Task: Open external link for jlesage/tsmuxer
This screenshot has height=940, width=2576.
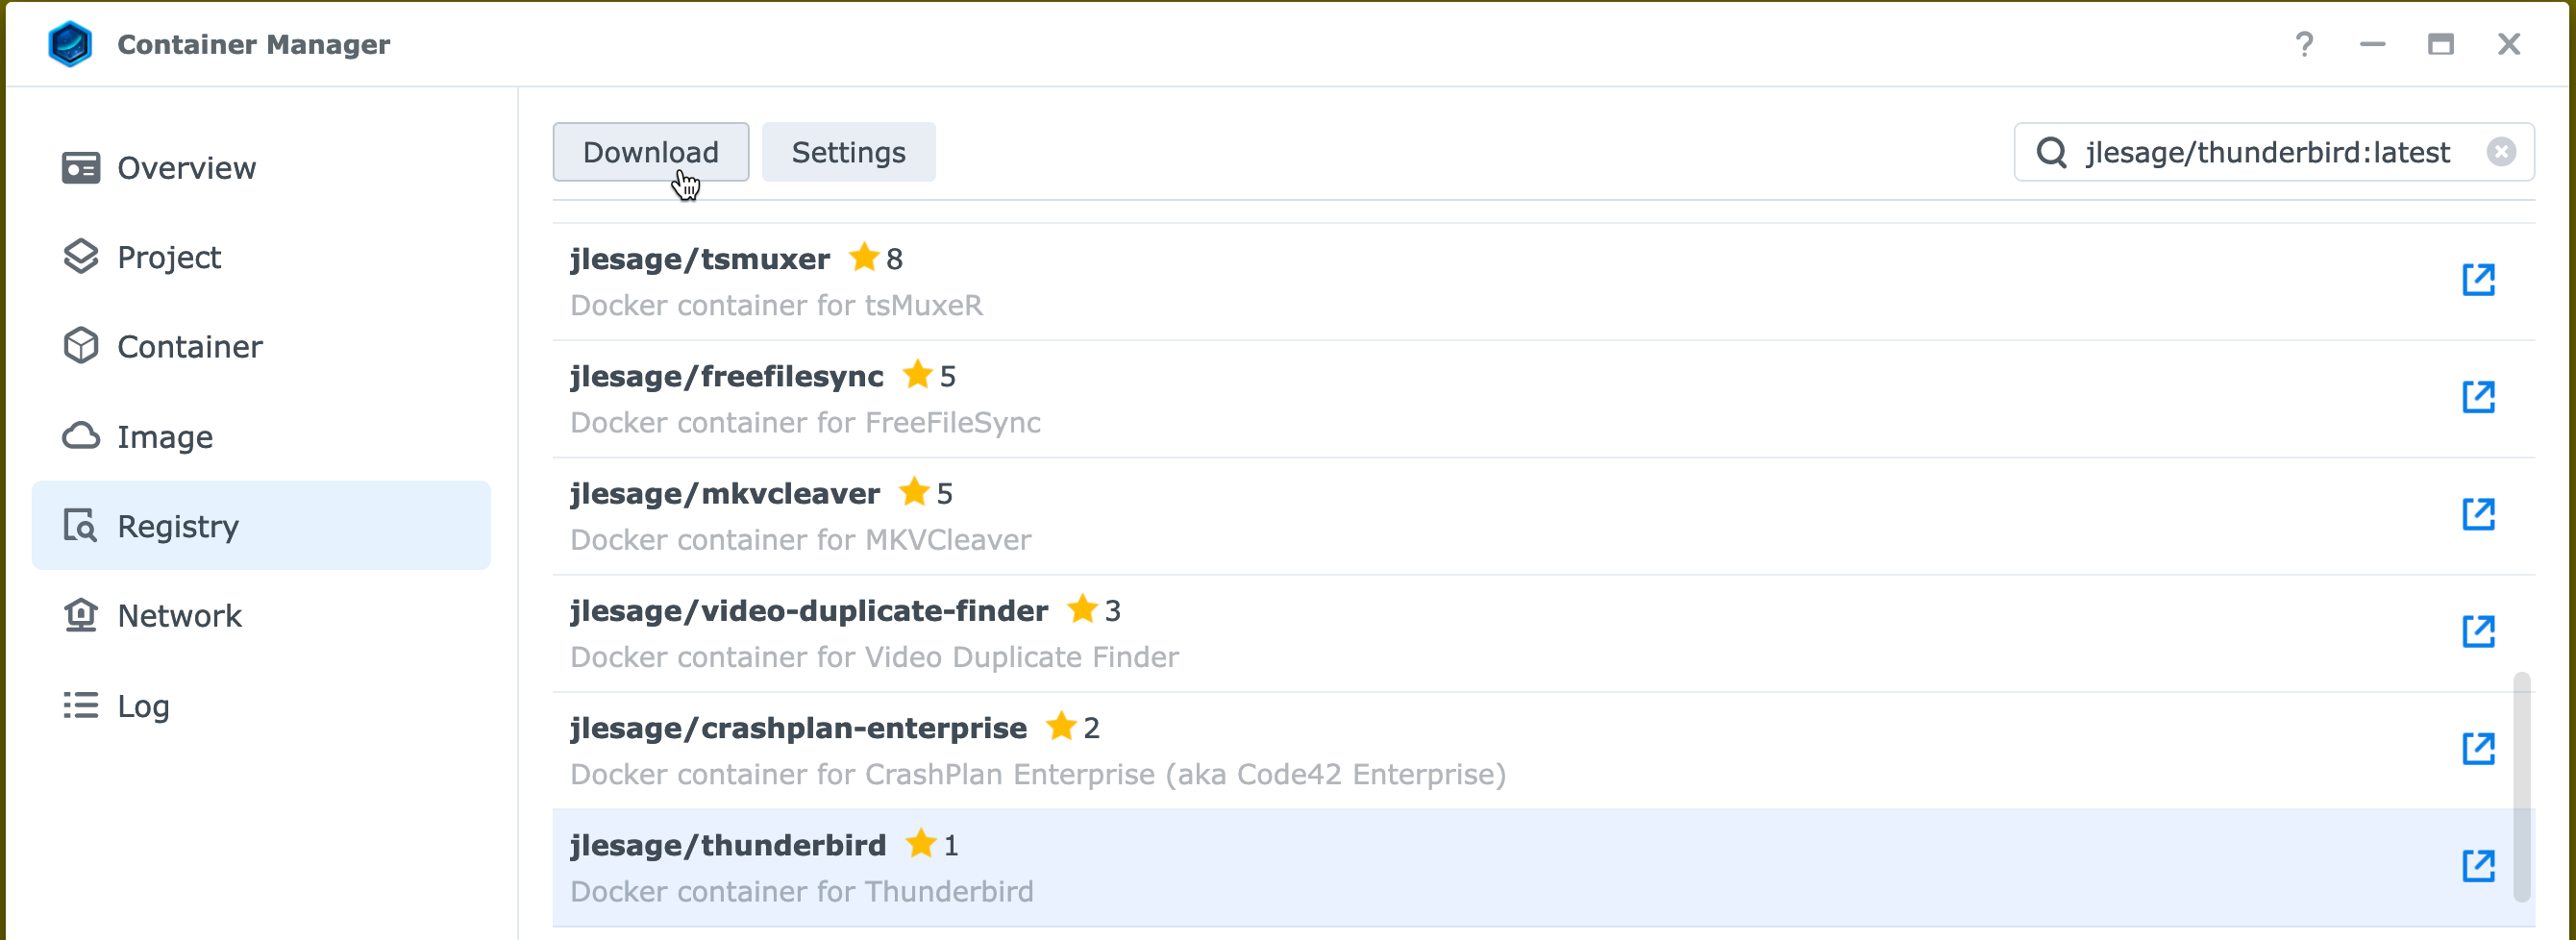Action: (x=2478, y=280)
